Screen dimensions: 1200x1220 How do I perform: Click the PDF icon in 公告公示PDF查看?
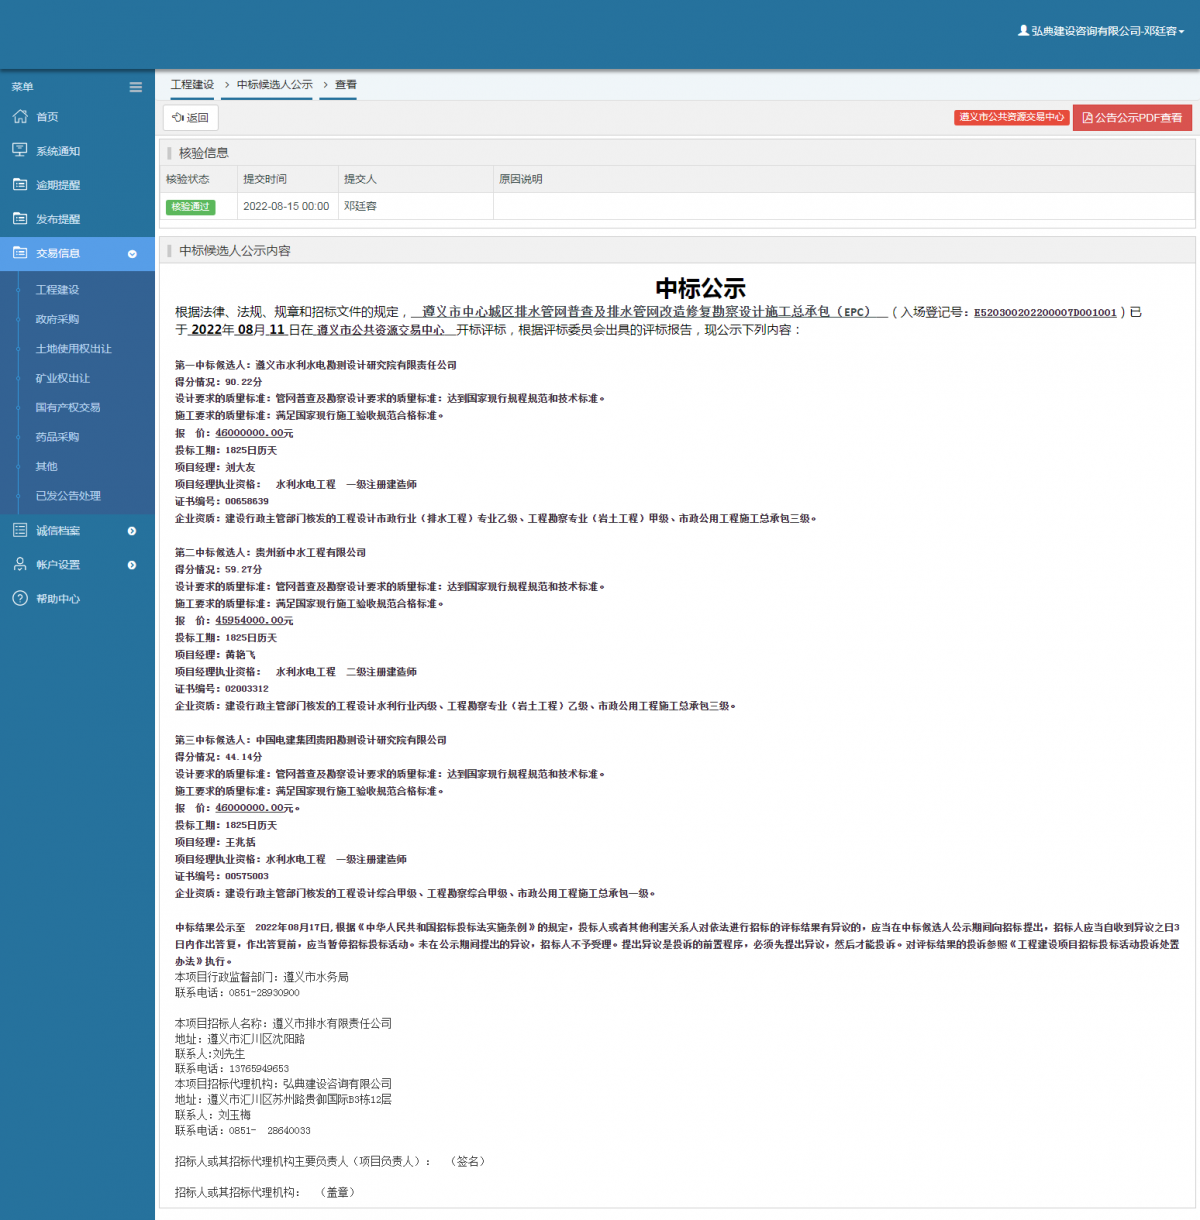[1087, 118]
